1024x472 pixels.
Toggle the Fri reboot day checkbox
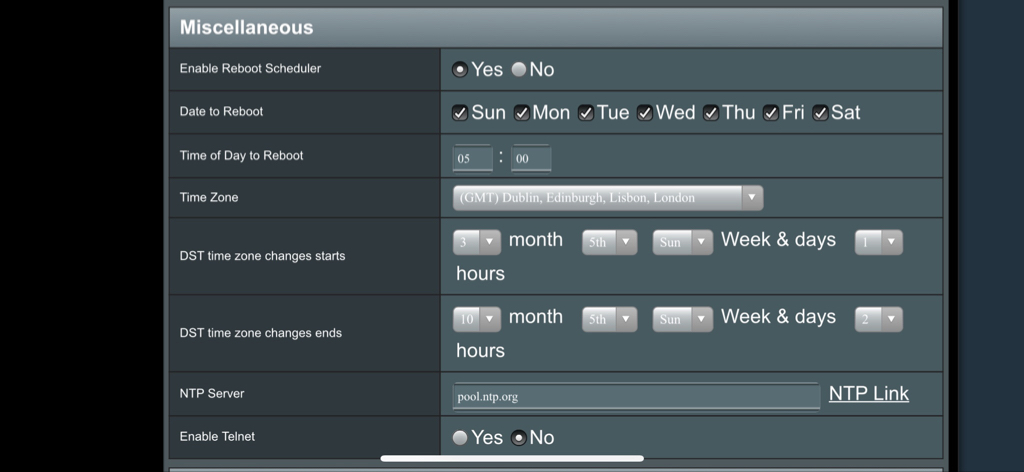pos(771,113)
